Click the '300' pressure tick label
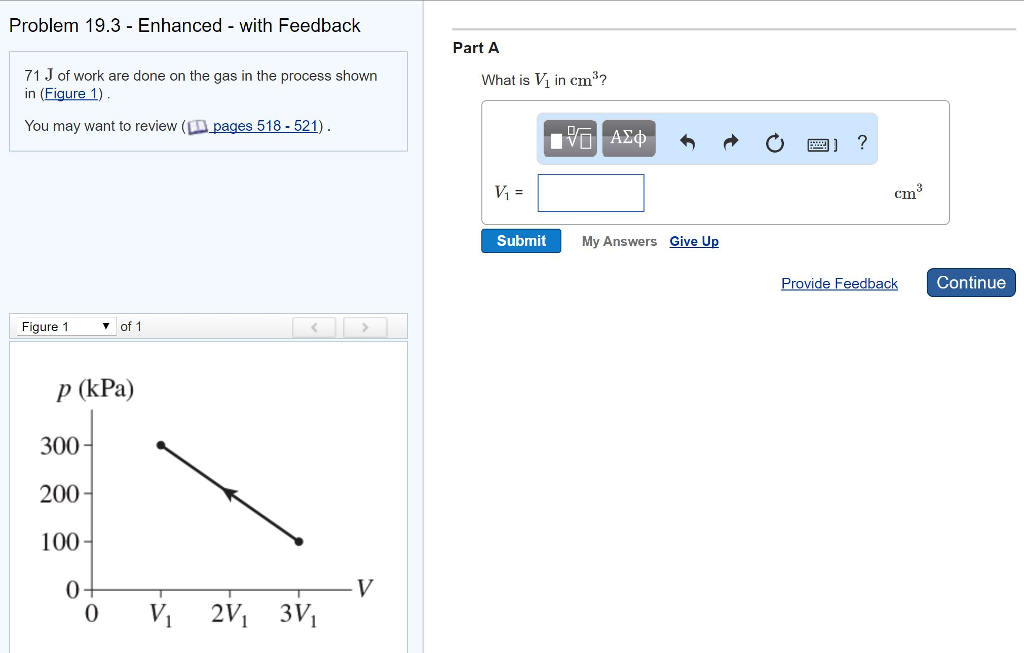 pyautogui.click(x=59, y=446)
